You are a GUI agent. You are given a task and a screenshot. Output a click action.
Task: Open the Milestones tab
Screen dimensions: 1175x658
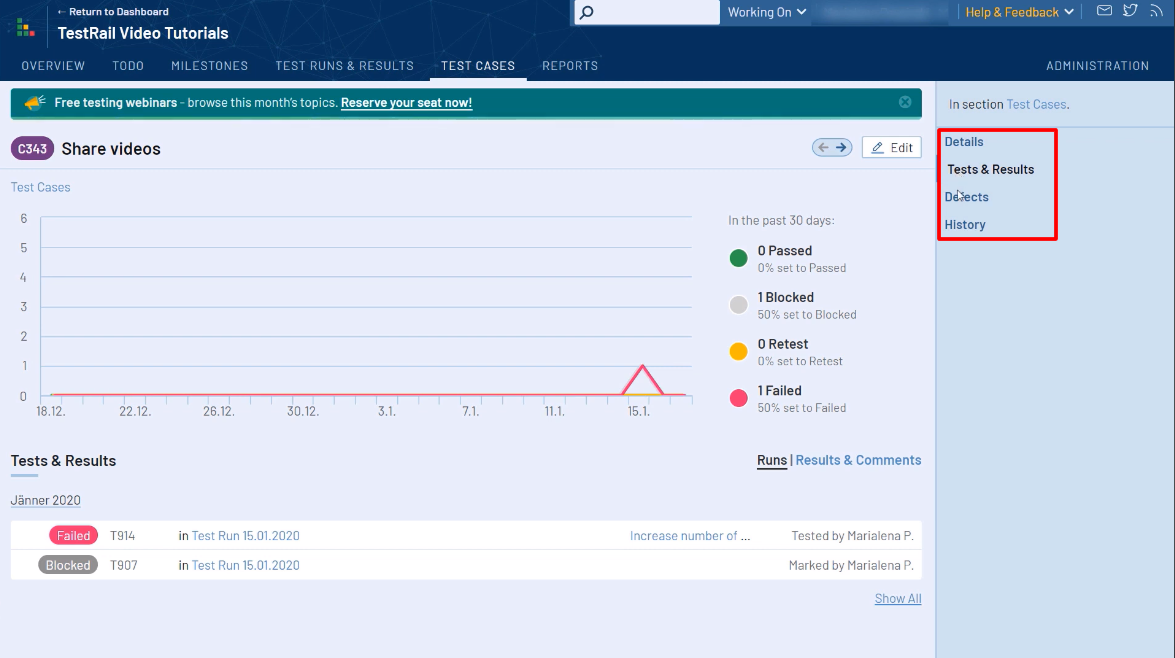point(209,66)
